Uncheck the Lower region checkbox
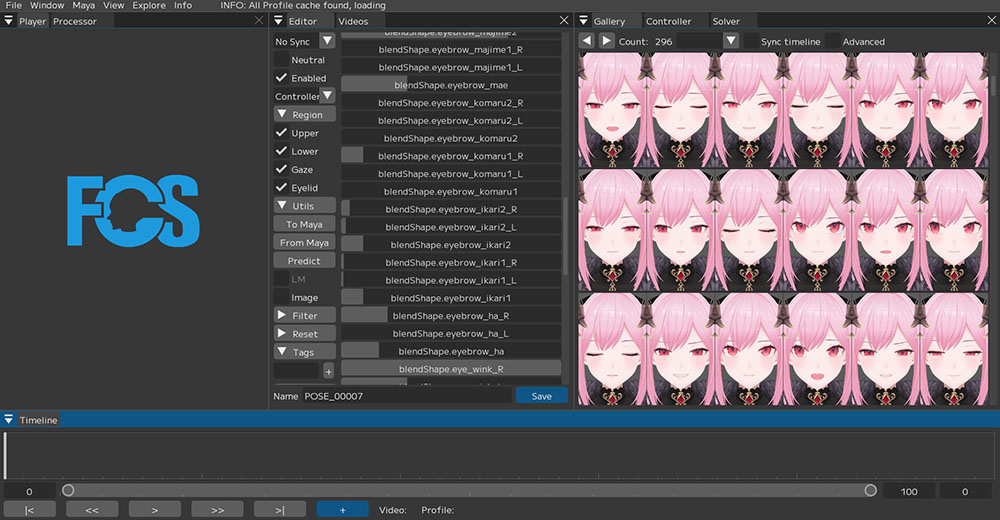Image resolution: width=1000 pixels, height=520 pixels. [281, 151]
